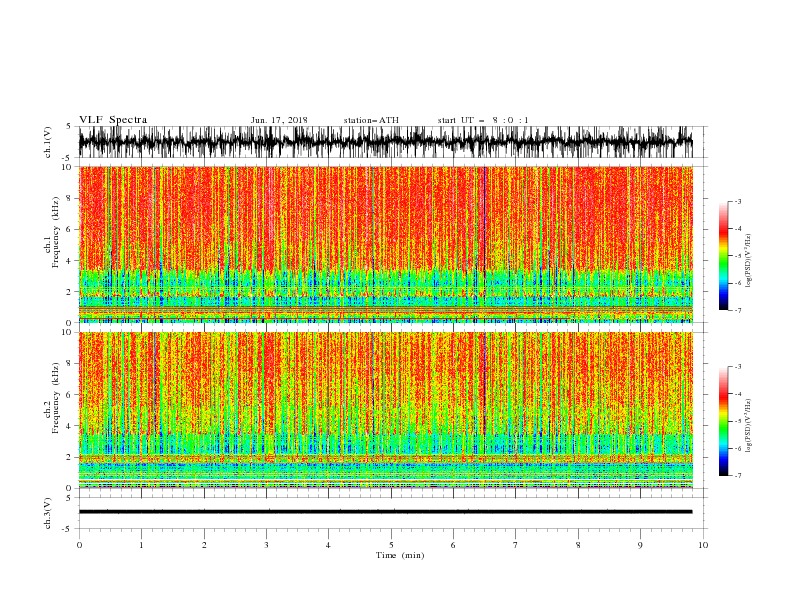Click time axis tick label "5"

point(391,545)
